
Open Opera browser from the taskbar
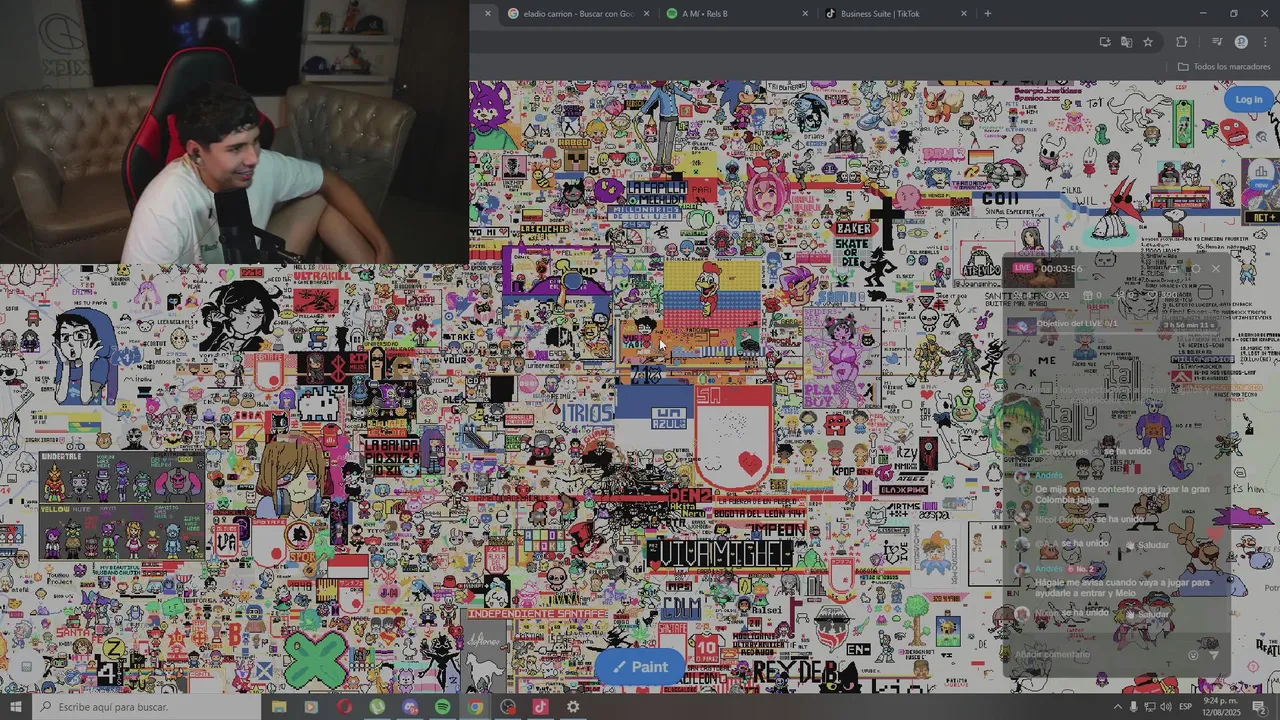tap(344, 707)
